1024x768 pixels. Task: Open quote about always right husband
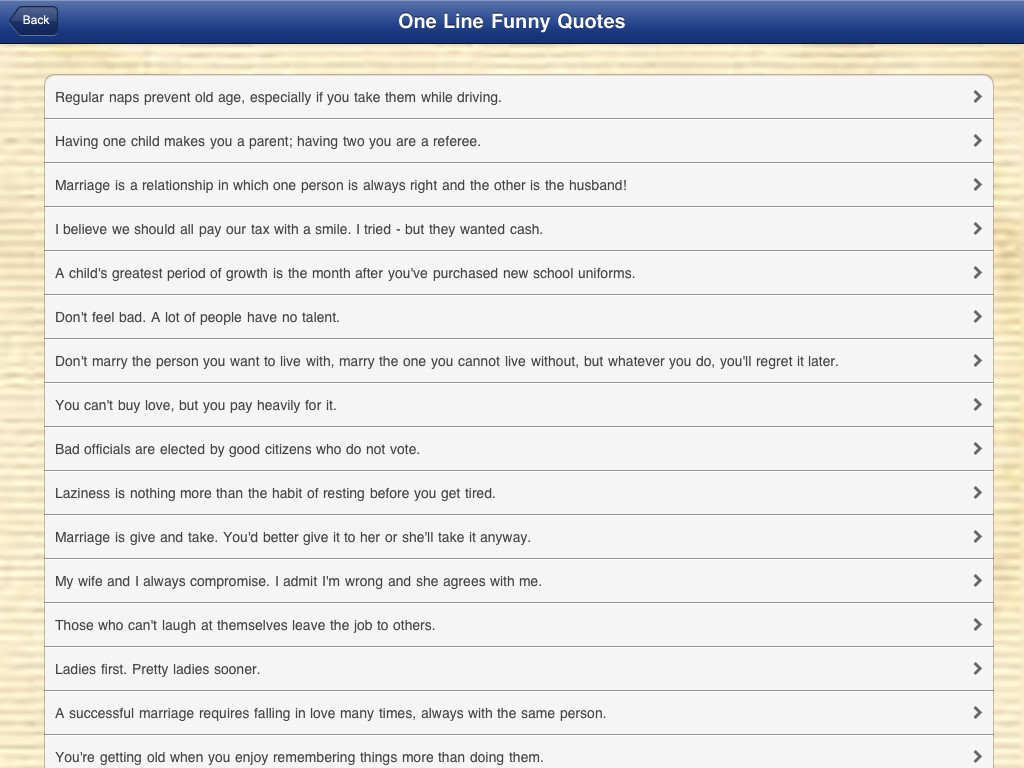(x=341, y=185)
